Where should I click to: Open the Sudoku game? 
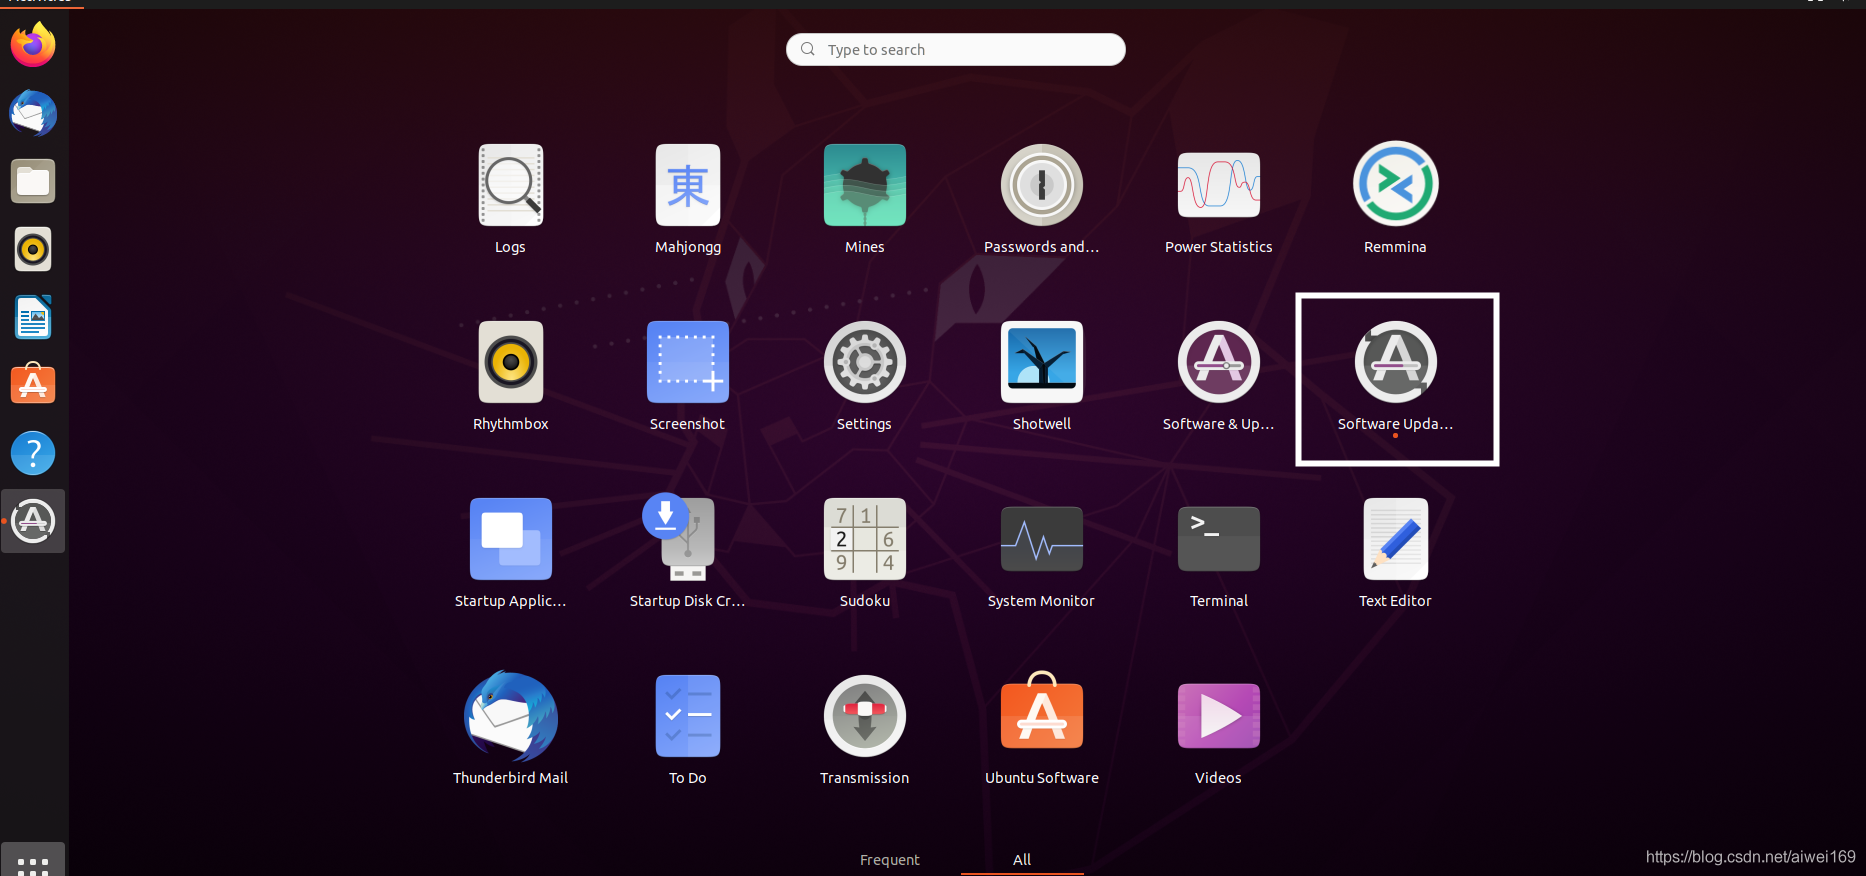coord(865,540)
